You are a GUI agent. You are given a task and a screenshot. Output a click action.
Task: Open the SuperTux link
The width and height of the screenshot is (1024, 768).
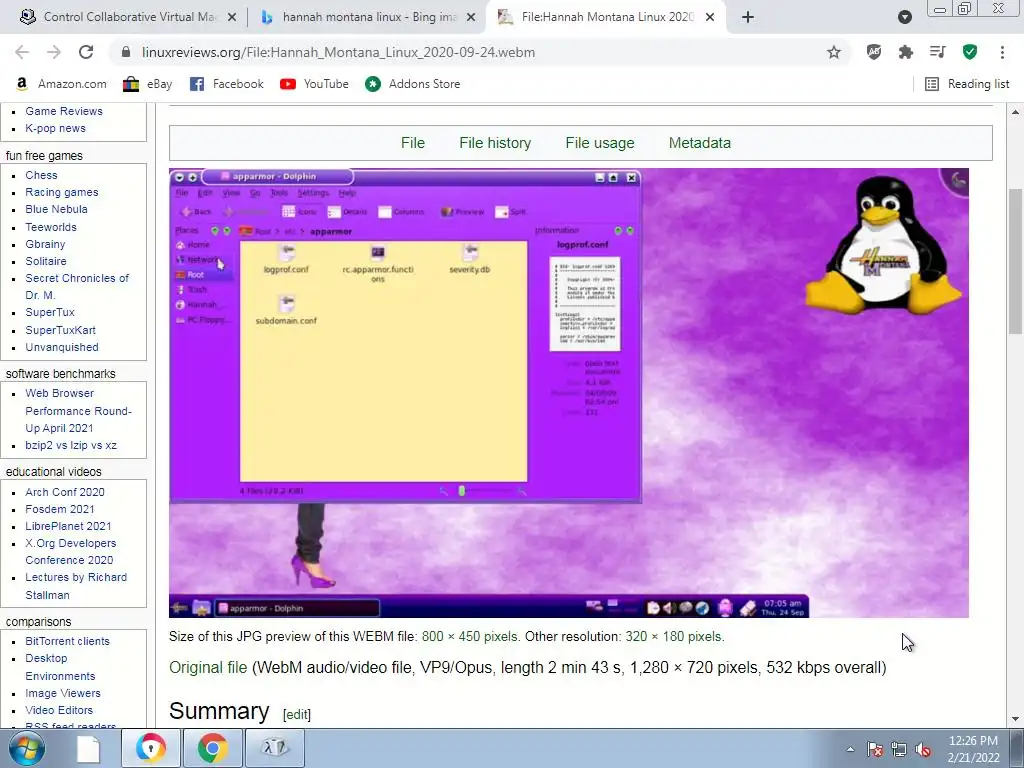pos(50,312)
